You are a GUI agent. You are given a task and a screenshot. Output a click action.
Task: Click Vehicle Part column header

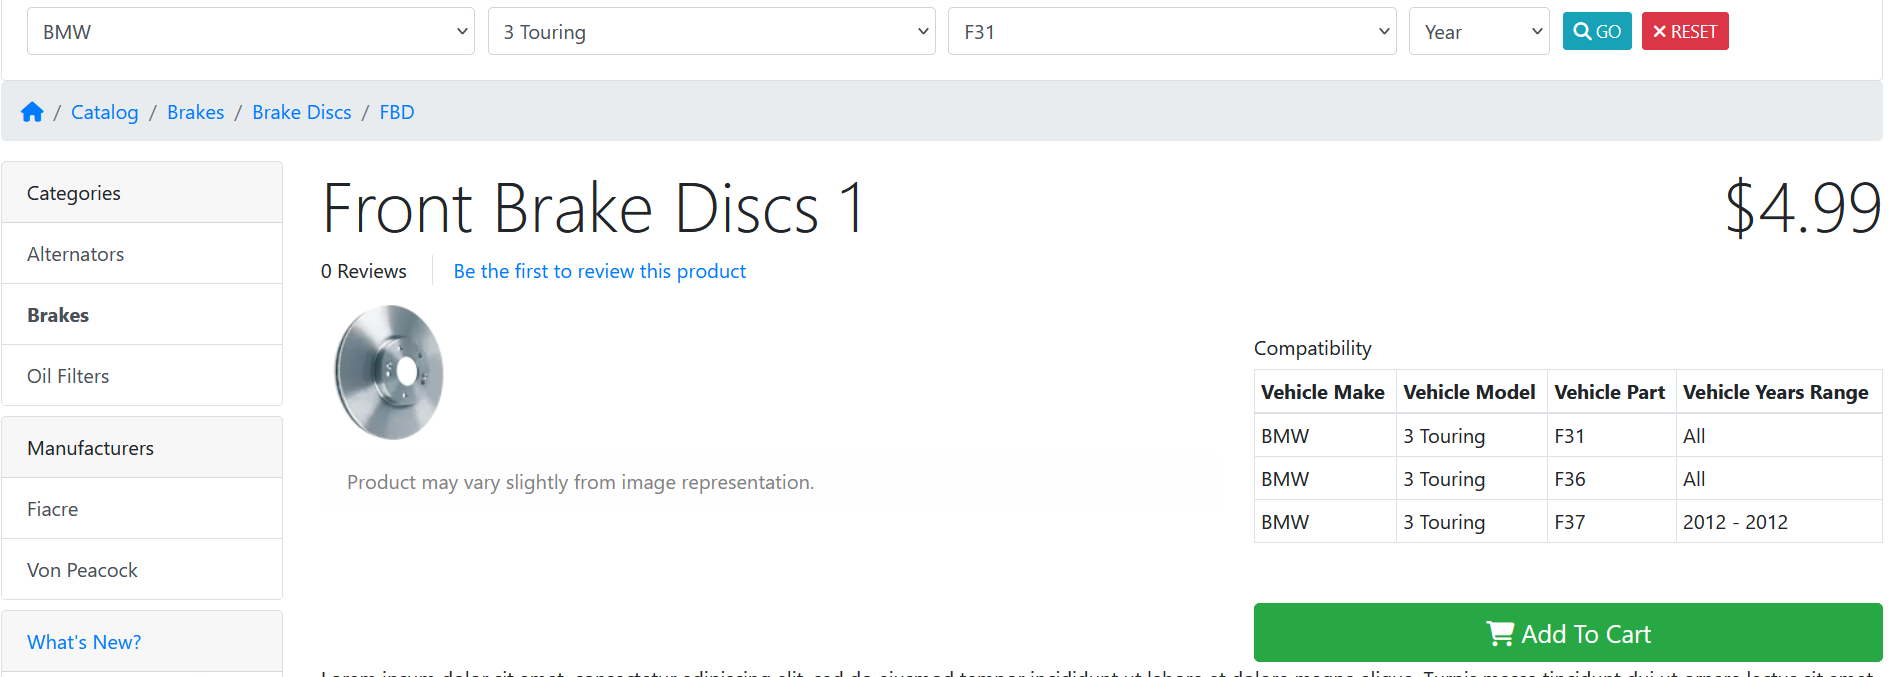click(x=1610, y=392)
